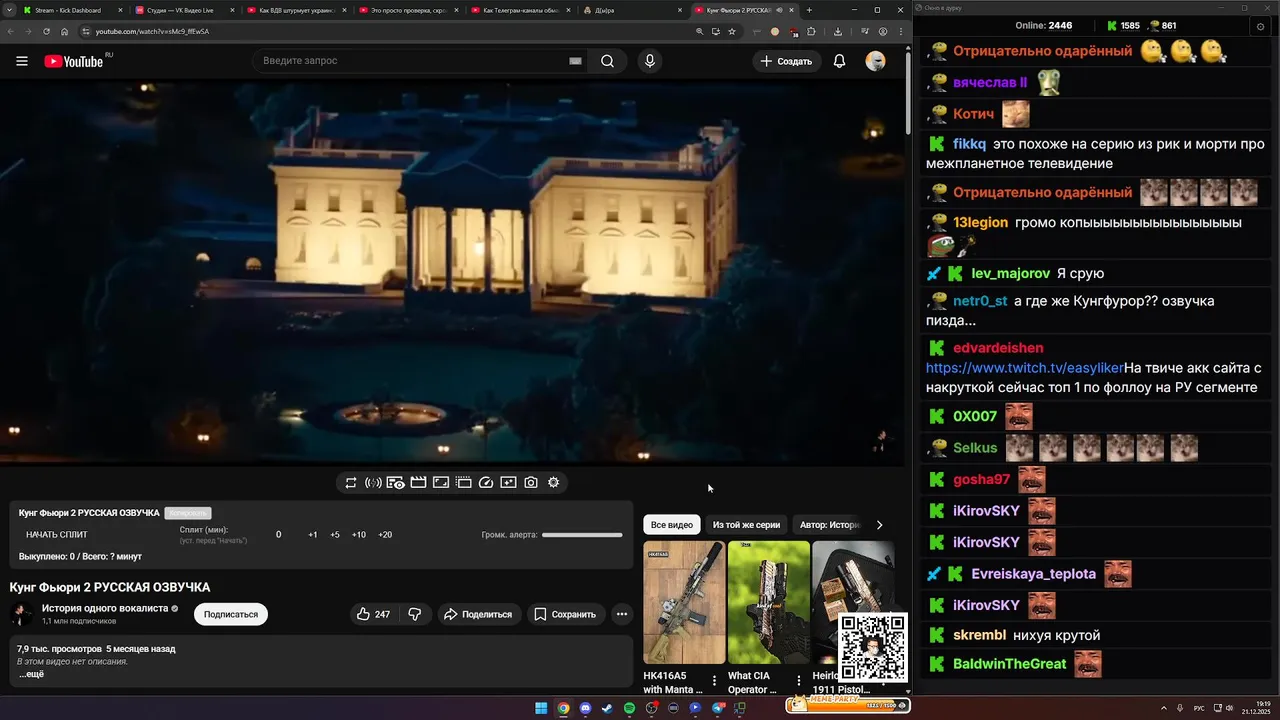Open new browser tab with plus
Screen dimensions: 1280x720
pos(809,10)
